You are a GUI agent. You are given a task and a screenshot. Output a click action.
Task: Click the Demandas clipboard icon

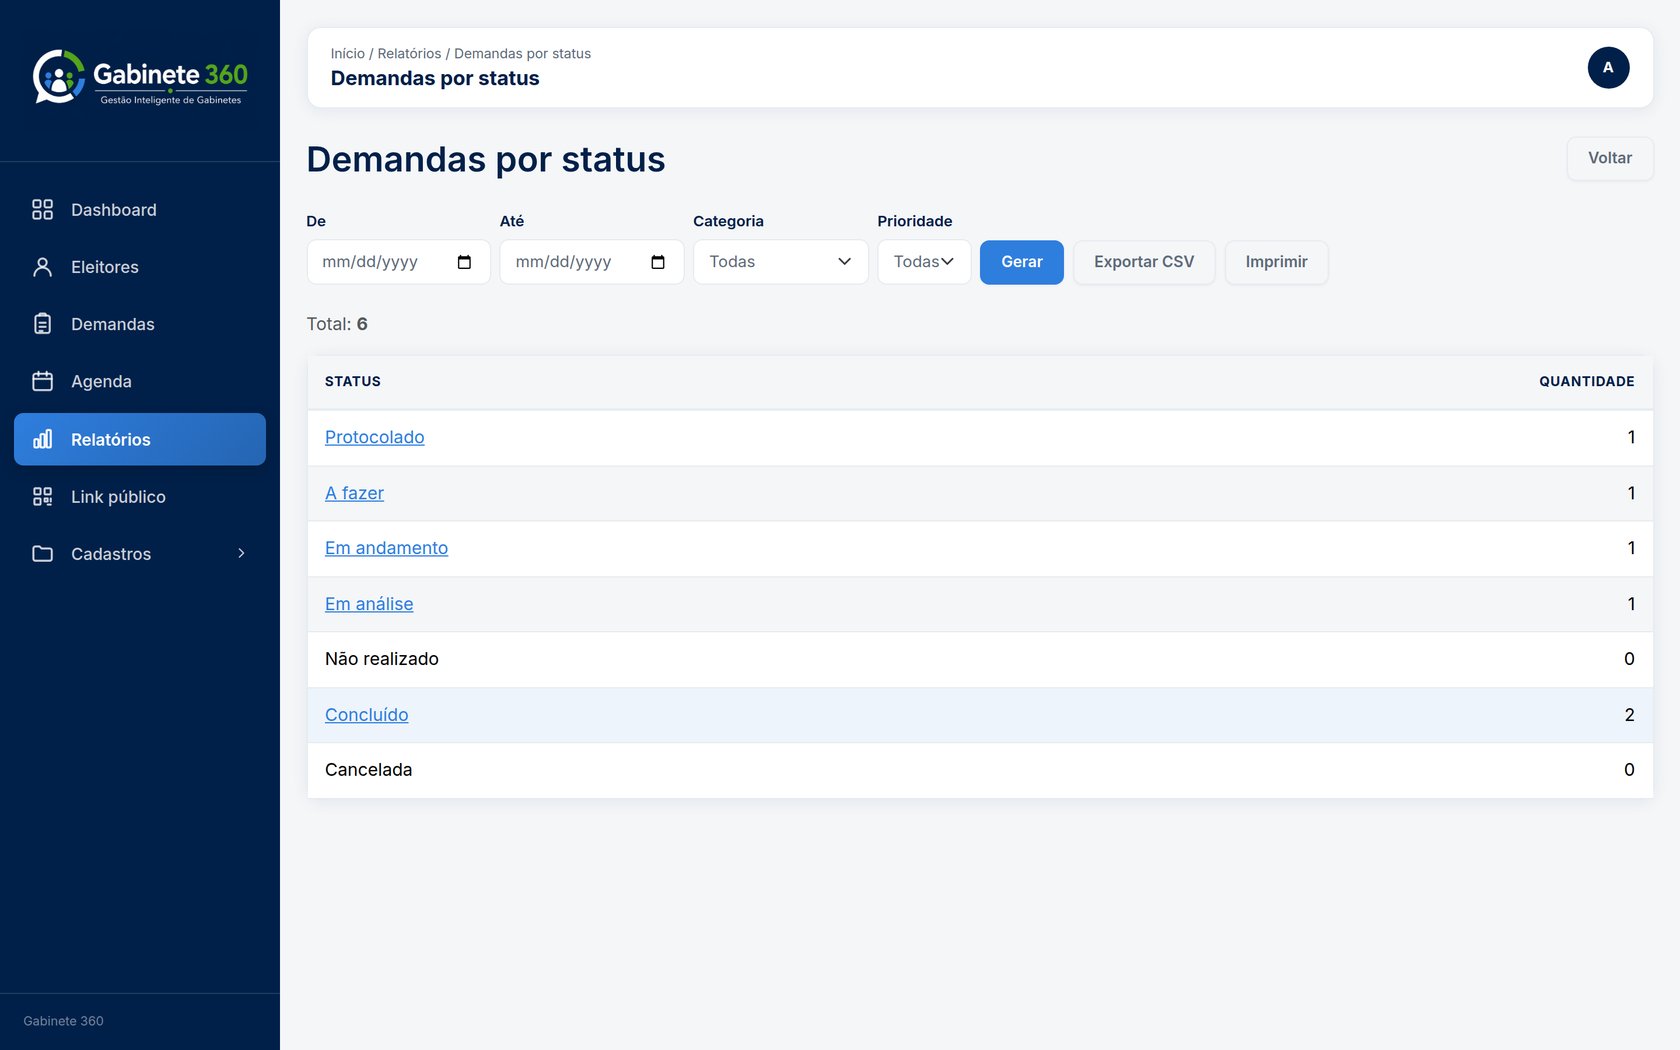[42, 324]
